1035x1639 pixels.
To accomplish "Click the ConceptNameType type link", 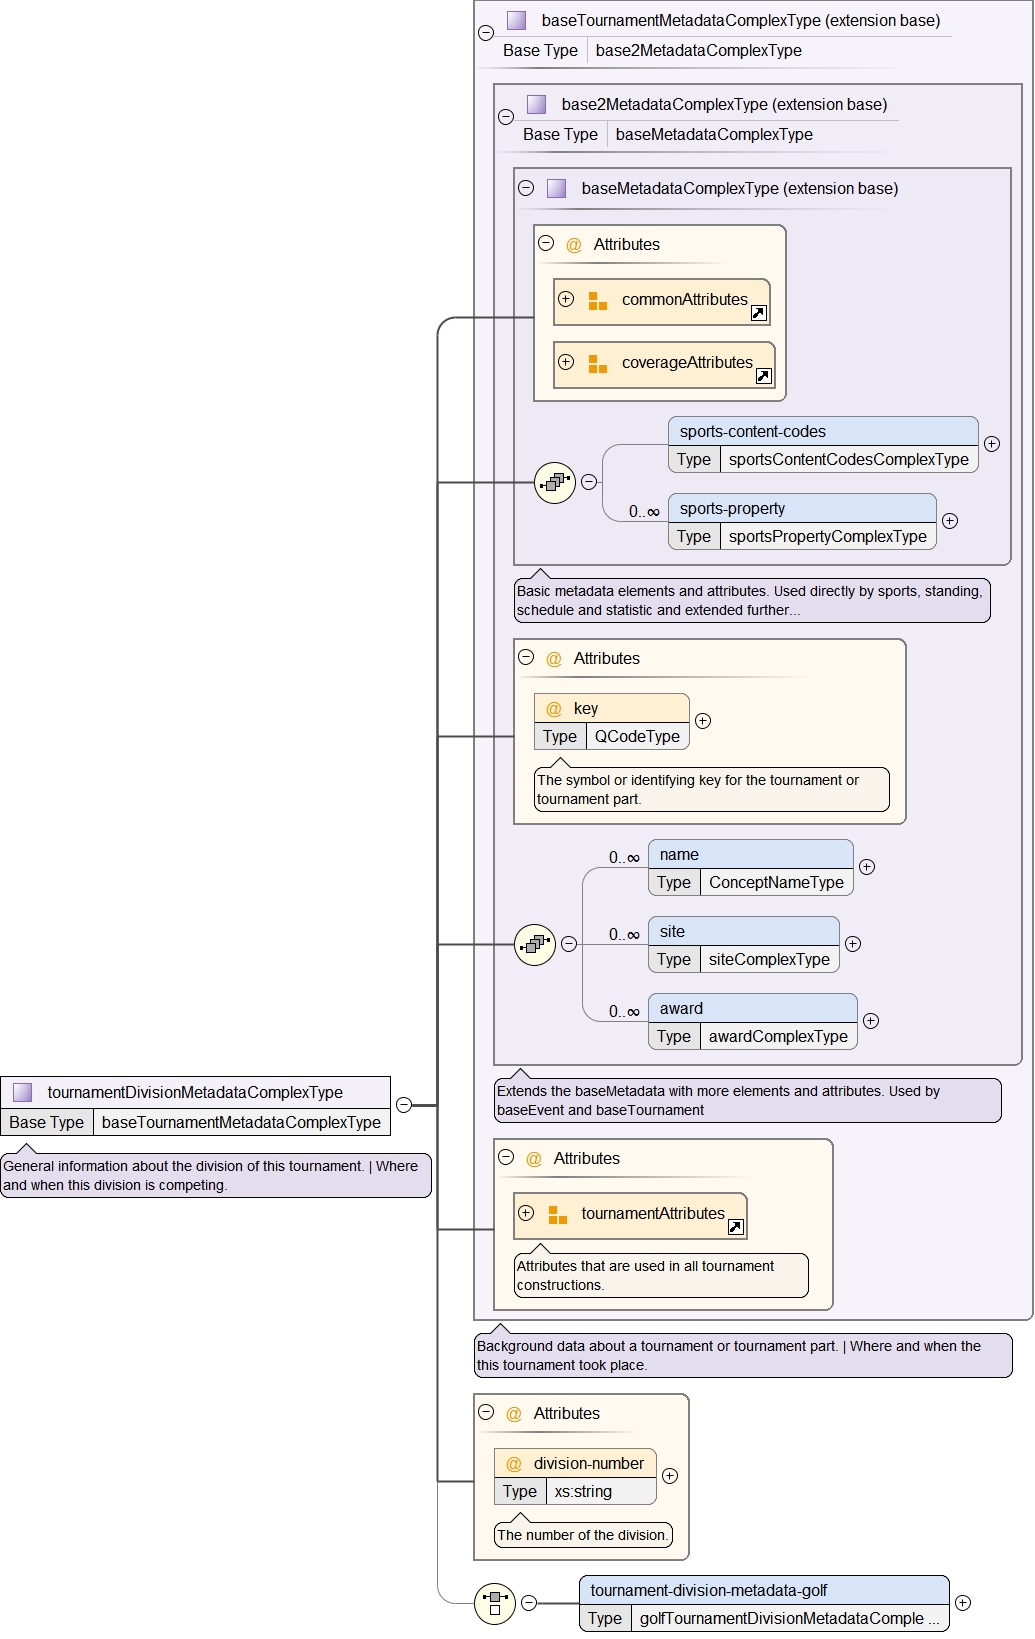I will click(x=776, y=882).
